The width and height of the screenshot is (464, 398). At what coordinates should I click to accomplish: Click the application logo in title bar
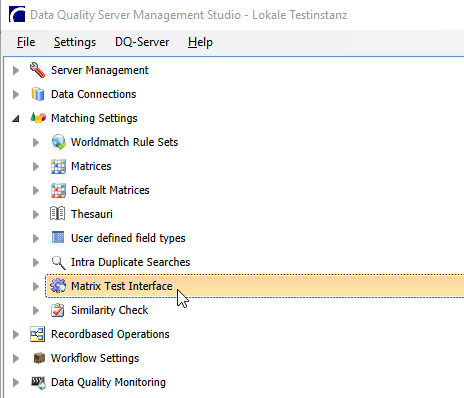pyautogui.click(x=17, y=14)
